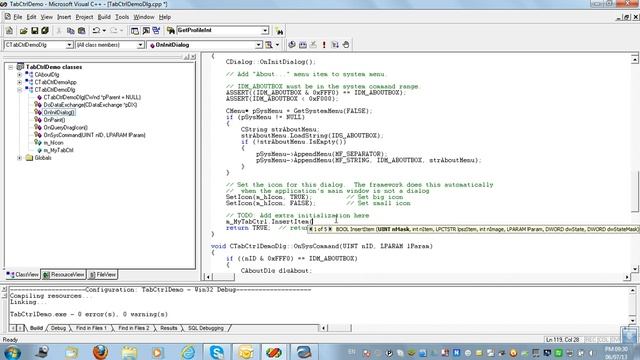Screen dimensions: 640x360
Task: Switch to the ResourceView tab
Action: pos(63,275)
